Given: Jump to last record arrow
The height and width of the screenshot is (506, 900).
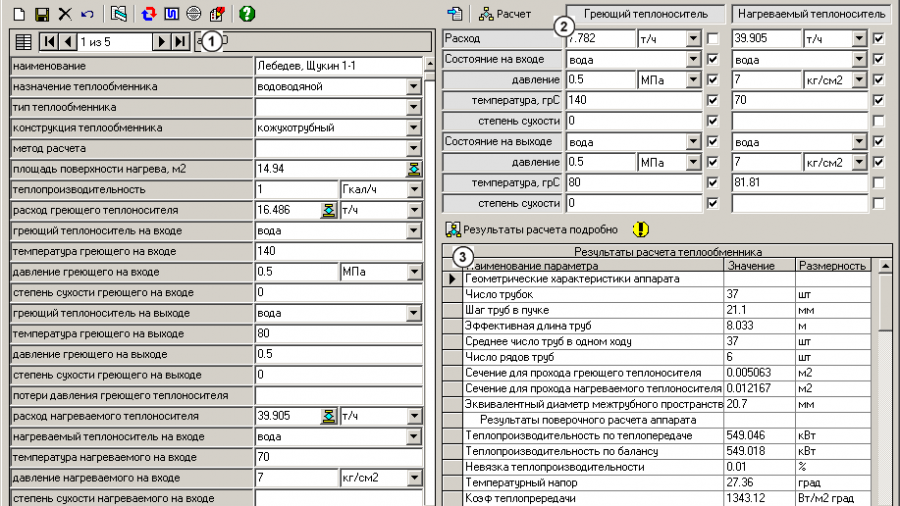Looking at the screenshot, I should pyautogui.click(x=180, y=41).
